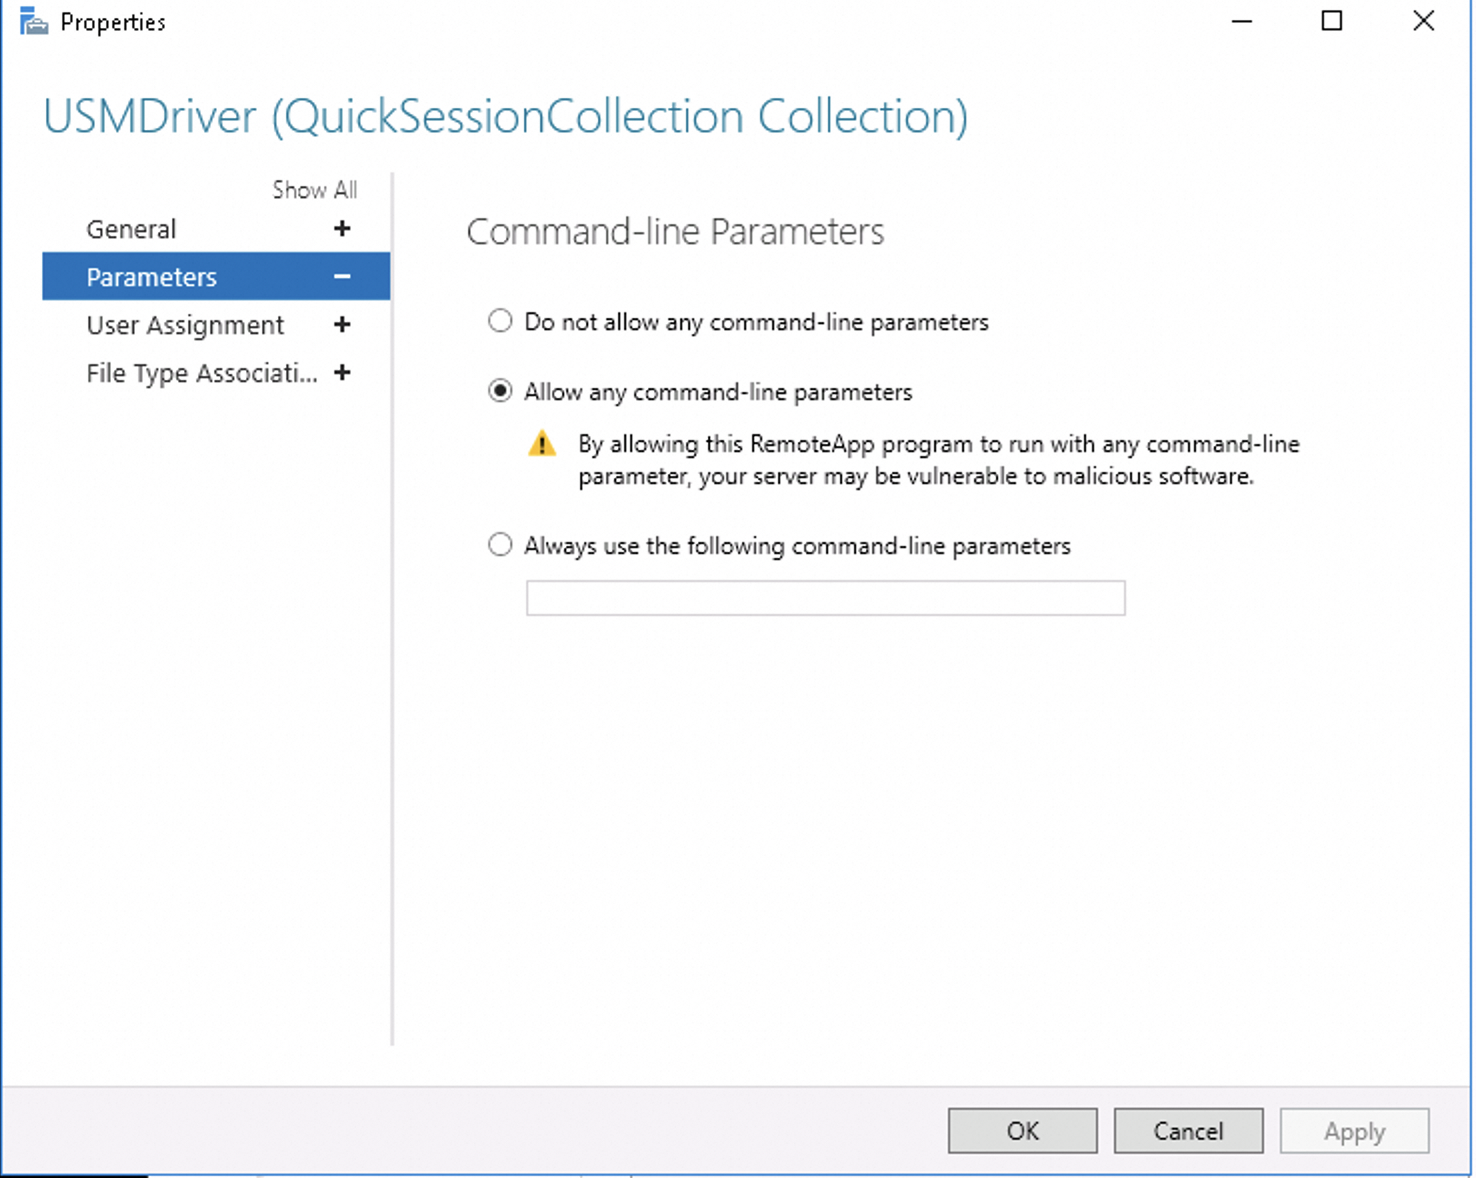Click the command-line parameters text field
Screen dimensions: 1476x1178
click(825, 598)
